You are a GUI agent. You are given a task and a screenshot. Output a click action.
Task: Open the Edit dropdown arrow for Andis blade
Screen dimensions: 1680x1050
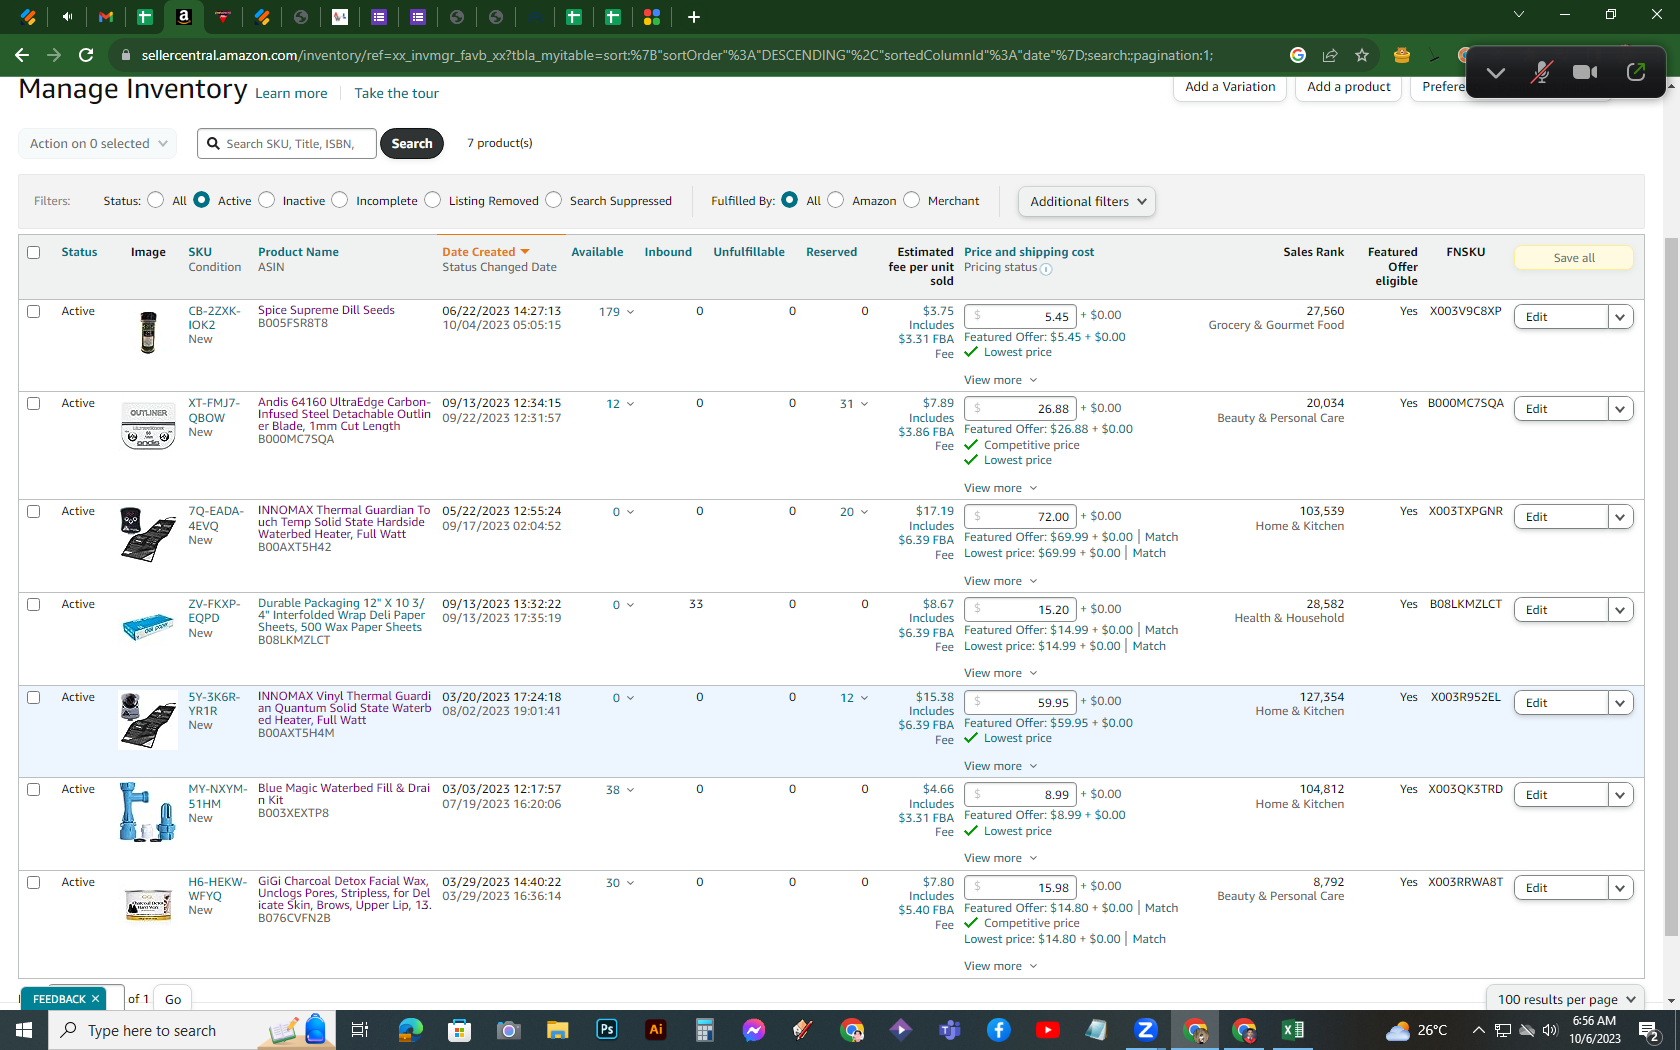[x=1620, y=409]
